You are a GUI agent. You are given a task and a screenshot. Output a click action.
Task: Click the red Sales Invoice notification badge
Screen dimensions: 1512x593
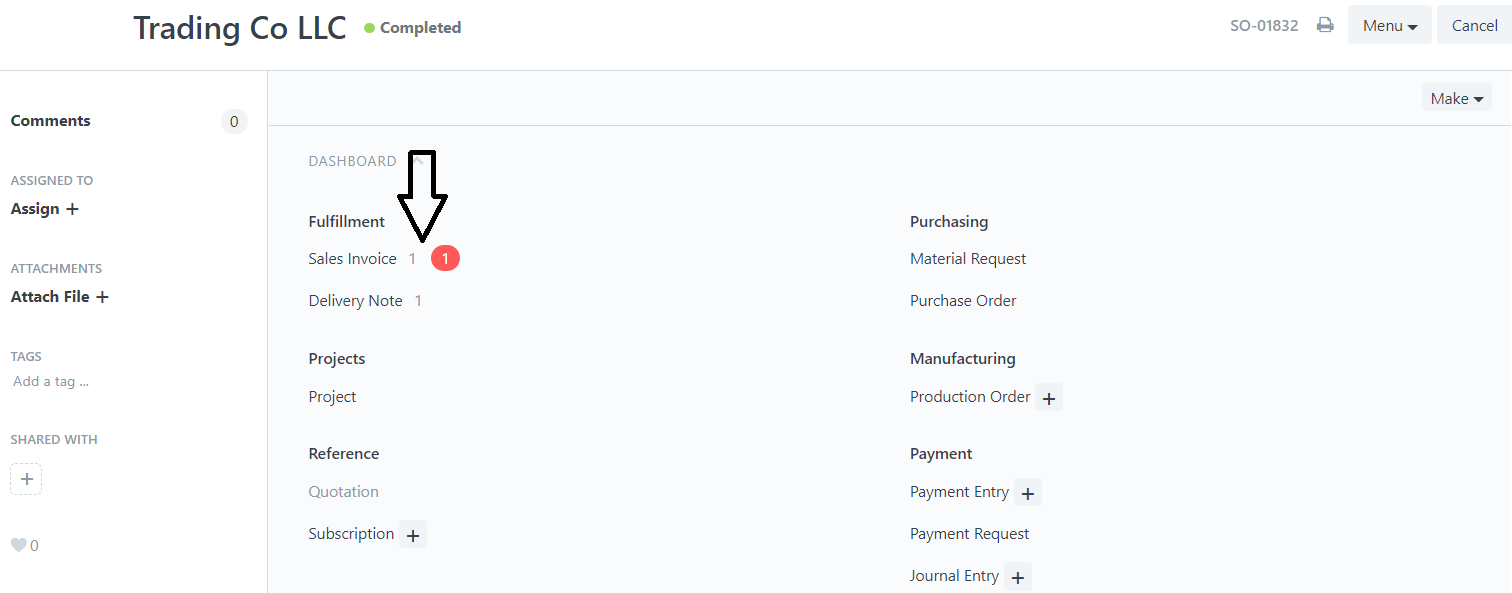(x=445, y=259)
